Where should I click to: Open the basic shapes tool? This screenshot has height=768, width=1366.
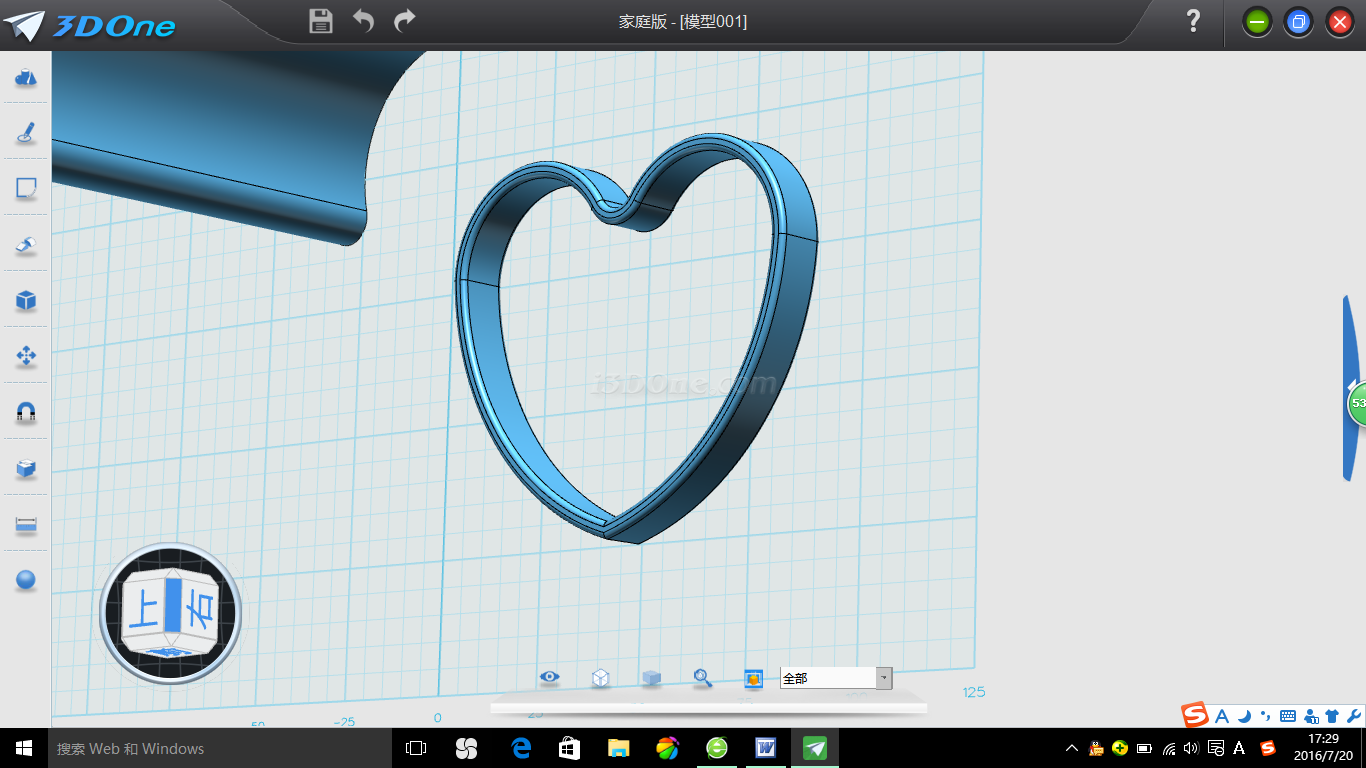pyautogui.click(x=26, y=78)
